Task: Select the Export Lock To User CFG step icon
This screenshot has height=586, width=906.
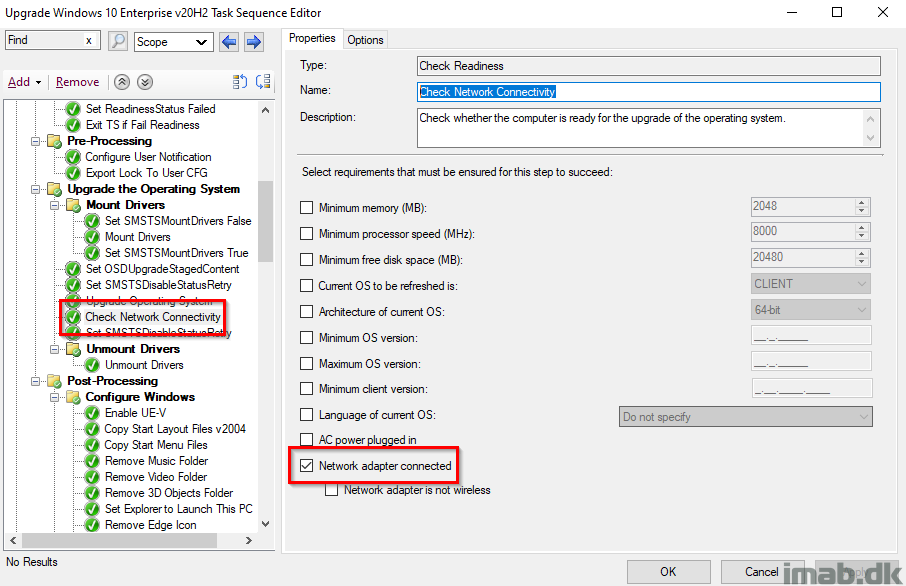Action: click(x=73, y=173)
